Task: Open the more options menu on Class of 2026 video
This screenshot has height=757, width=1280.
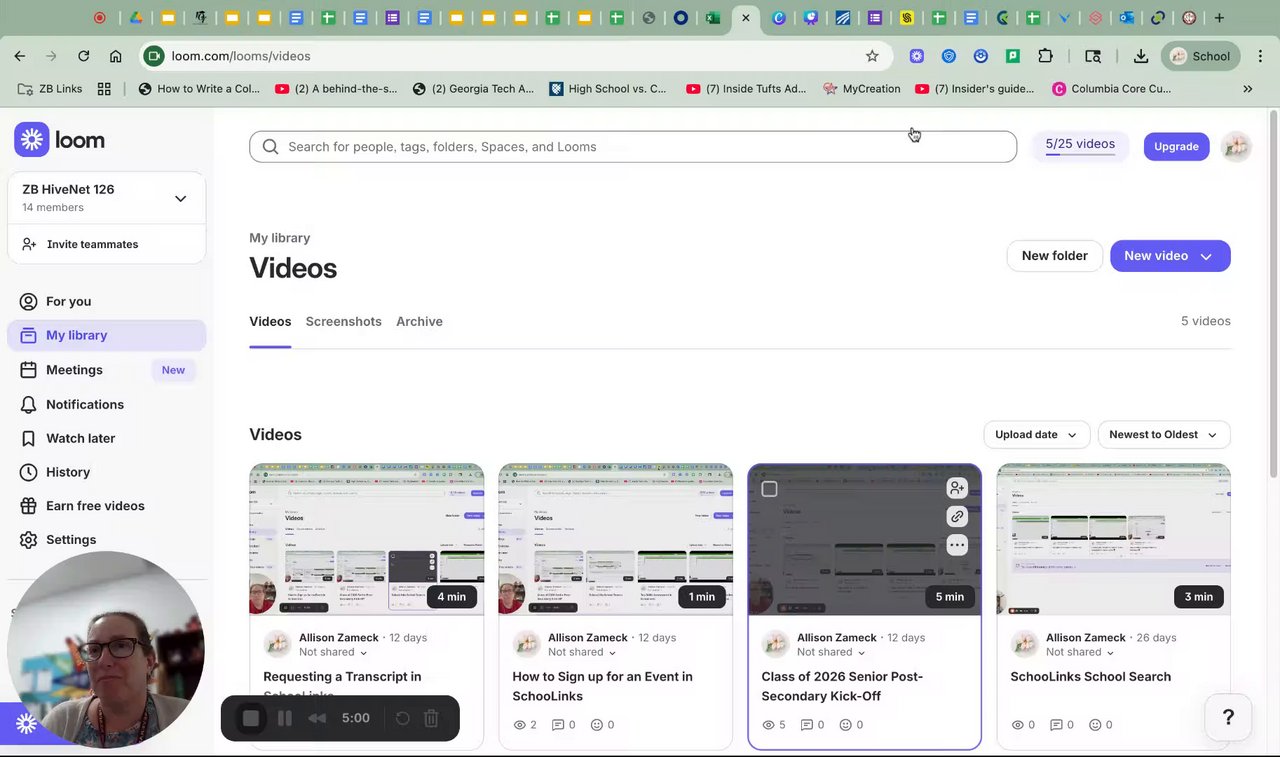Action: [957, 545]
